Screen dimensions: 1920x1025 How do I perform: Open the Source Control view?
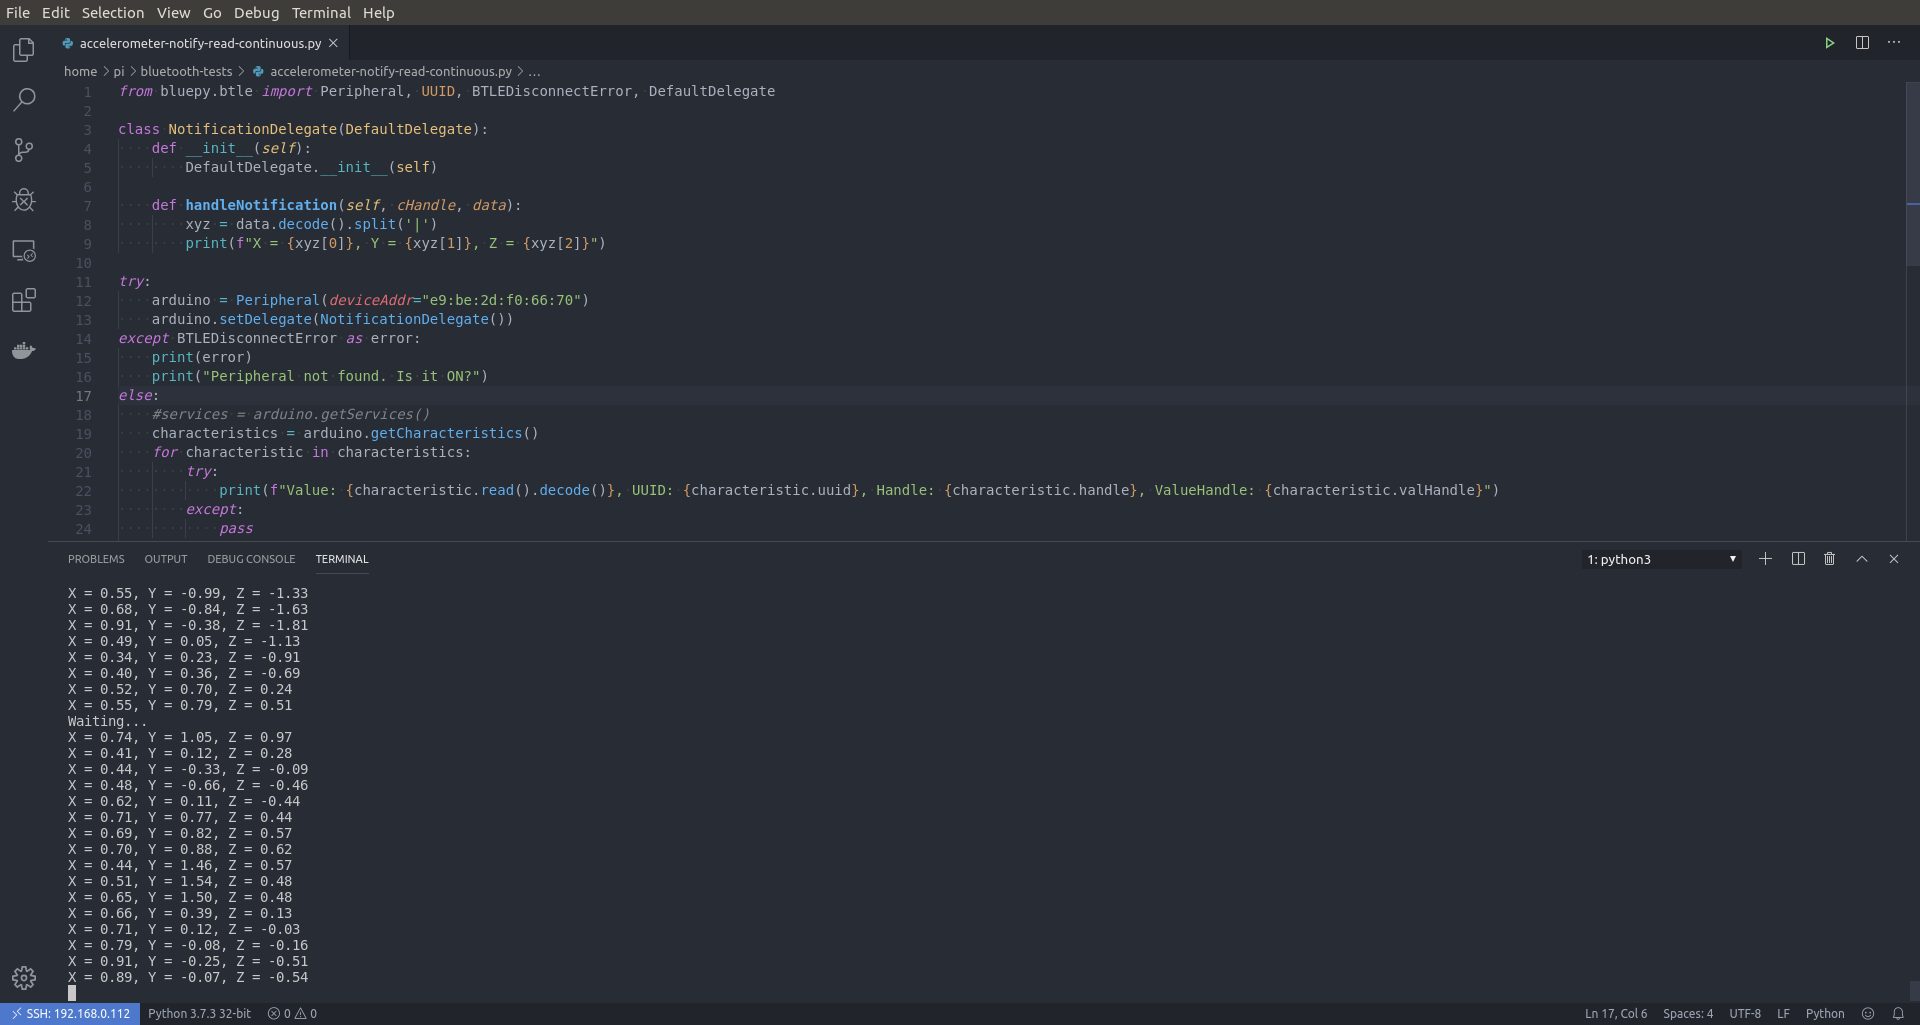[x=24, y=150]
